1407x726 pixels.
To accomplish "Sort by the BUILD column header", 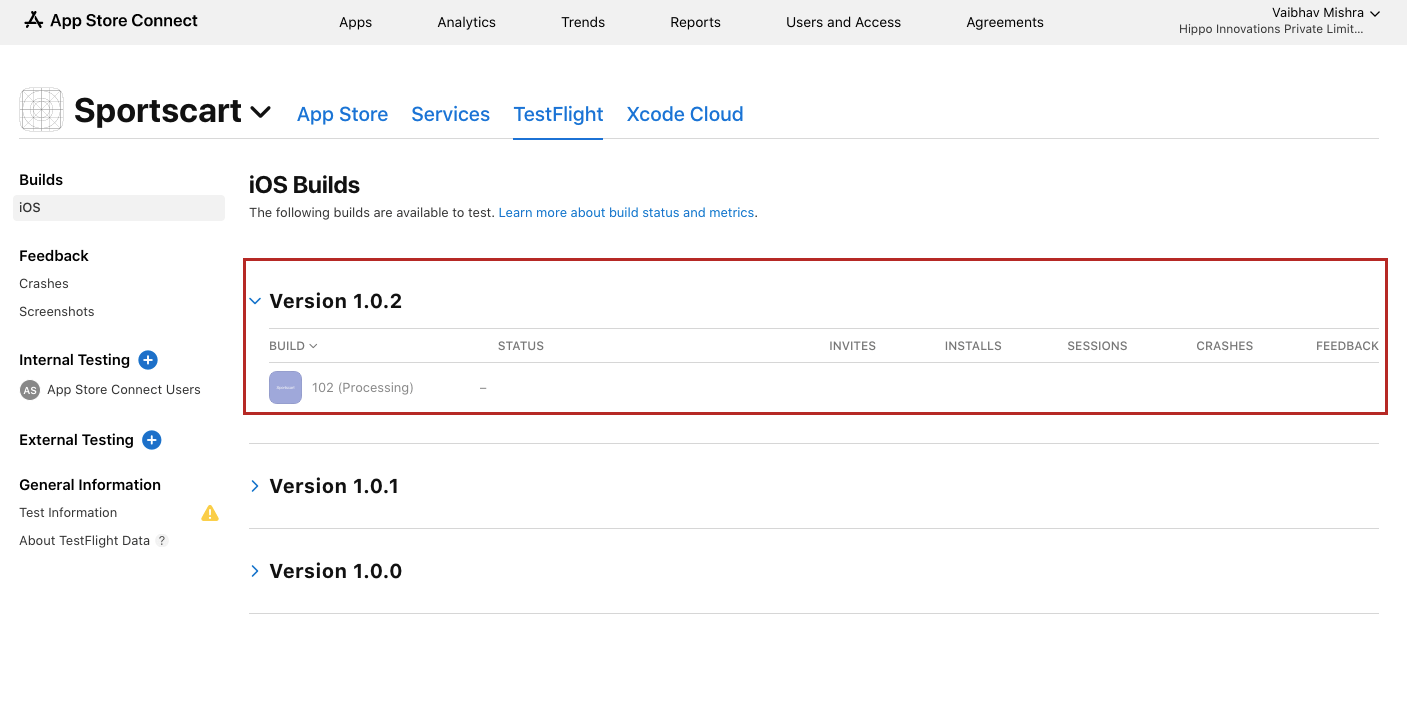I will [x=293, y=346].
